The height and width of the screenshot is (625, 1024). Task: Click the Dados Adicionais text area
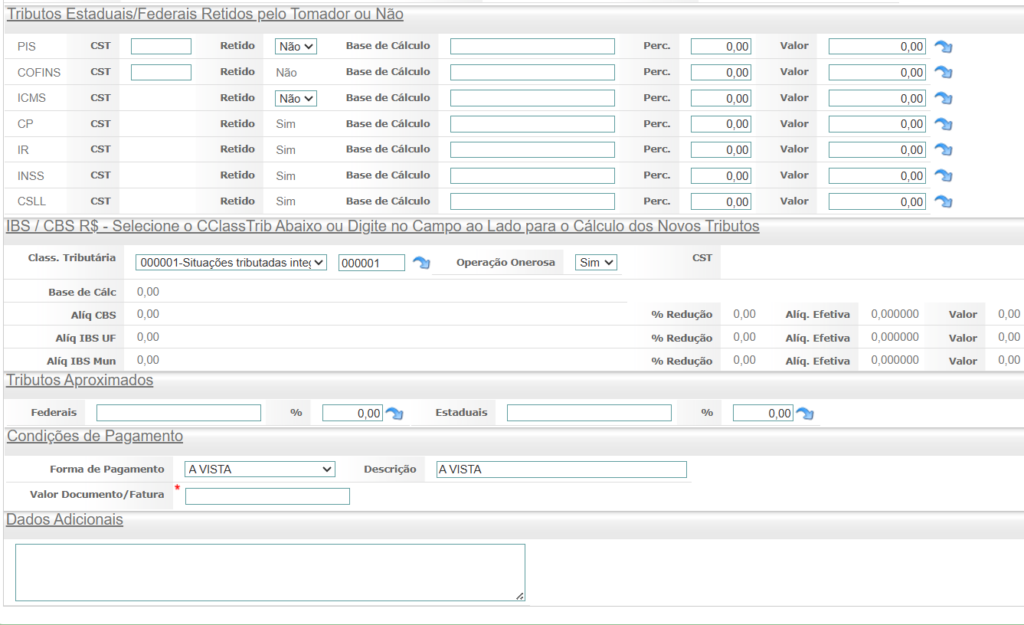[x=270, y=572]
